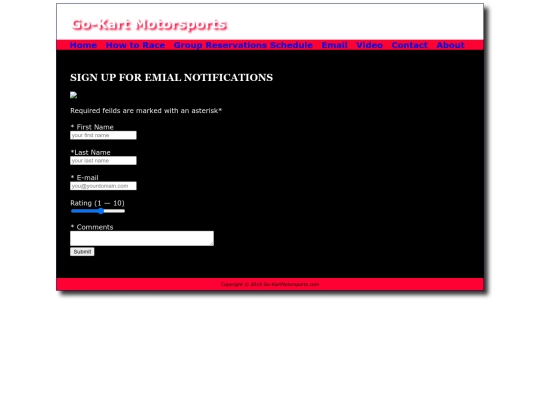Adjust the Rating slider
Screen dimensions: 540x405
(98, 211)
